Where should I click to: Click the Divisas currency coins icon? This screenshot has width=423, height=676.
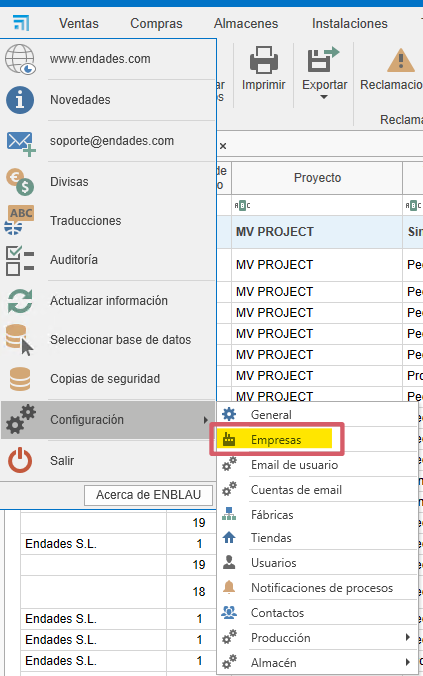click(x=20, y=182)
